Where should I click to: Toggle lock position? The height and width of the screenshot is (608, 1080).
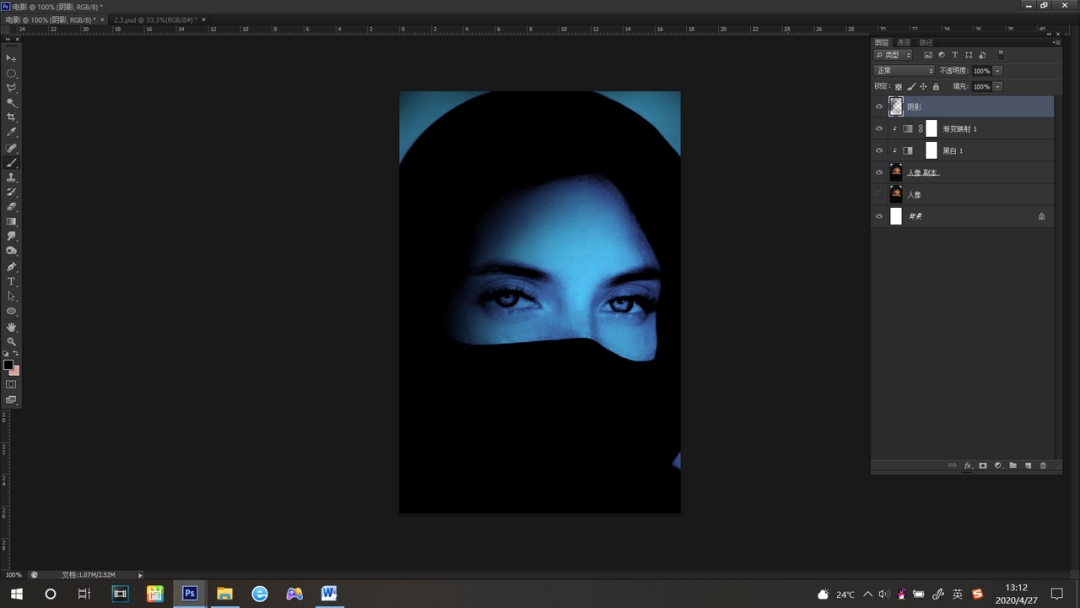pos(923,87)
